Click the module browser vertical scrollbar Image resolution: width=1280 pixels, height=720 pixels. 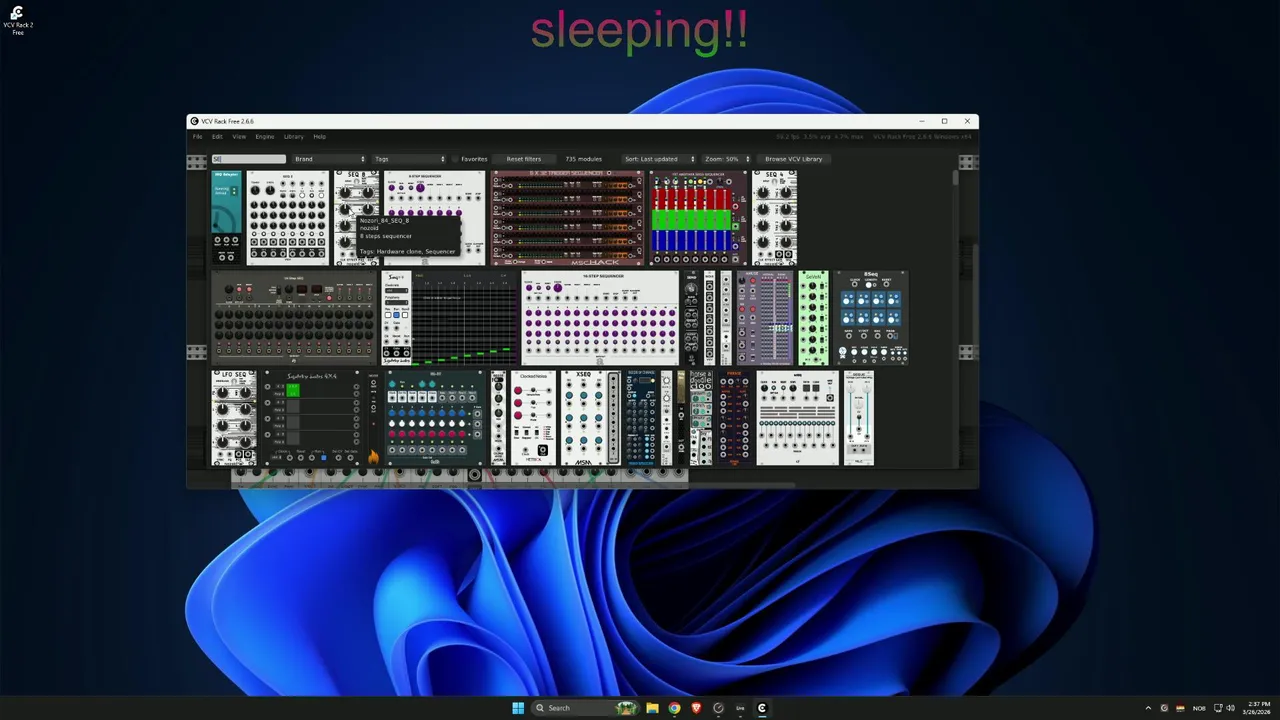click(x=955, y=180)
